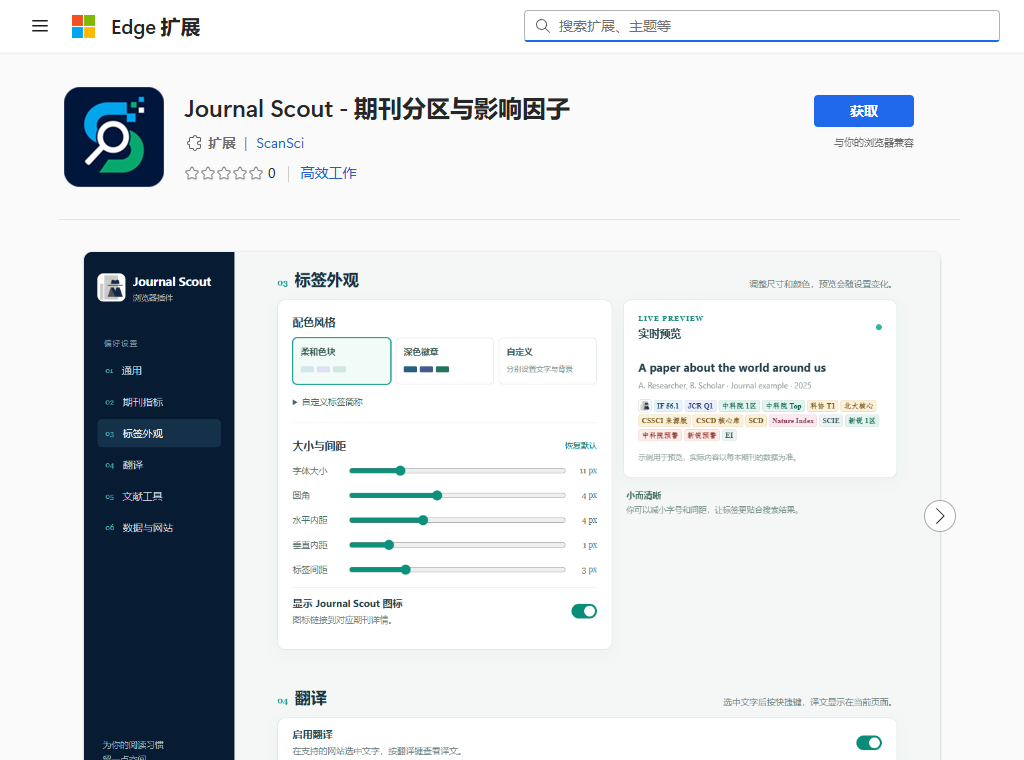Screen dimensions: 1024x760
Task: Click the 科协 T1 tag
Action: [822, 405]
